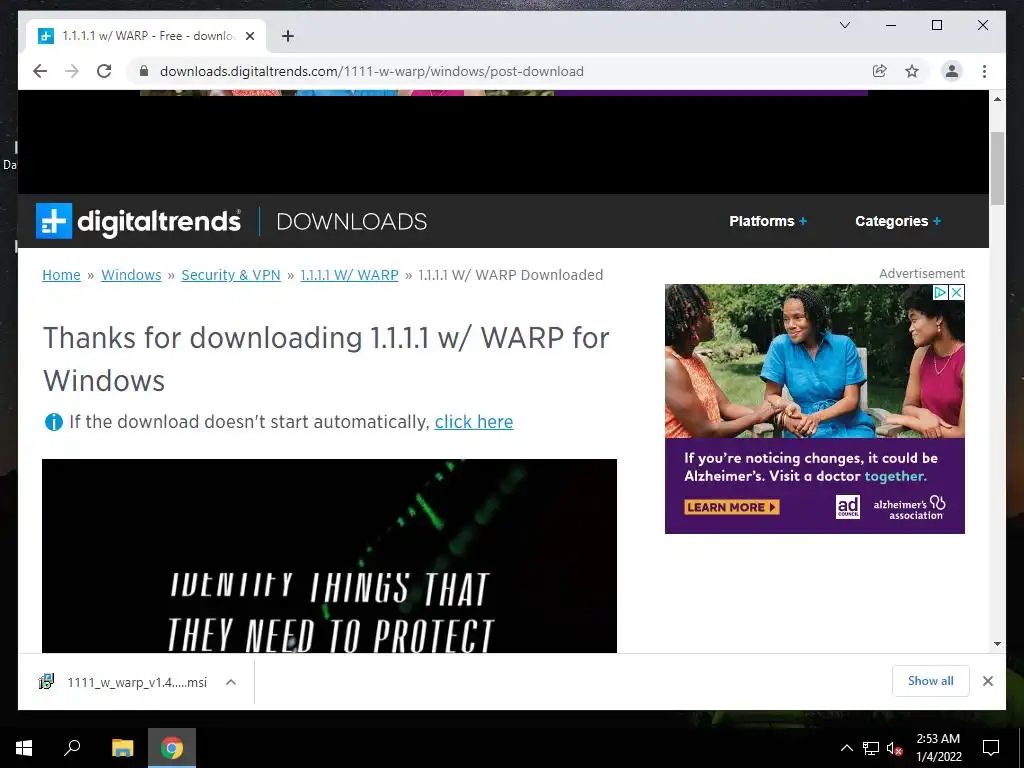
Task: Share this page via address bar icon
Action: tap(880, 71)
